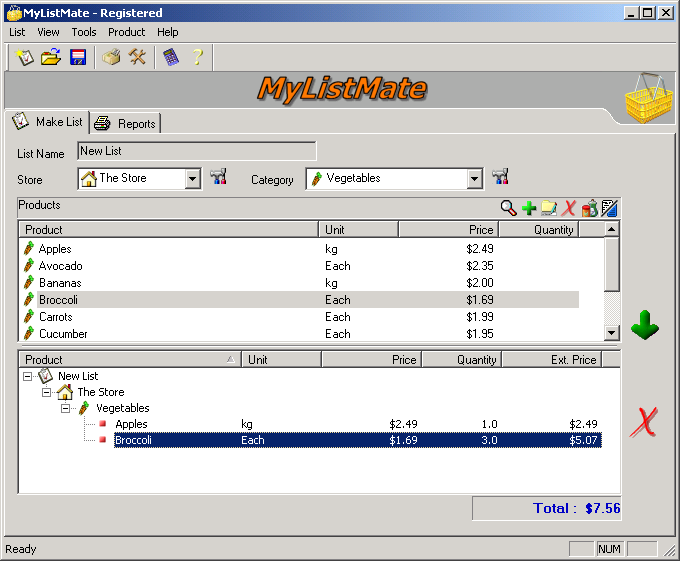The width and height of the screenshot is (680, 561).
Task: Click the lower Unit column header
Action: tap(281, 359)
